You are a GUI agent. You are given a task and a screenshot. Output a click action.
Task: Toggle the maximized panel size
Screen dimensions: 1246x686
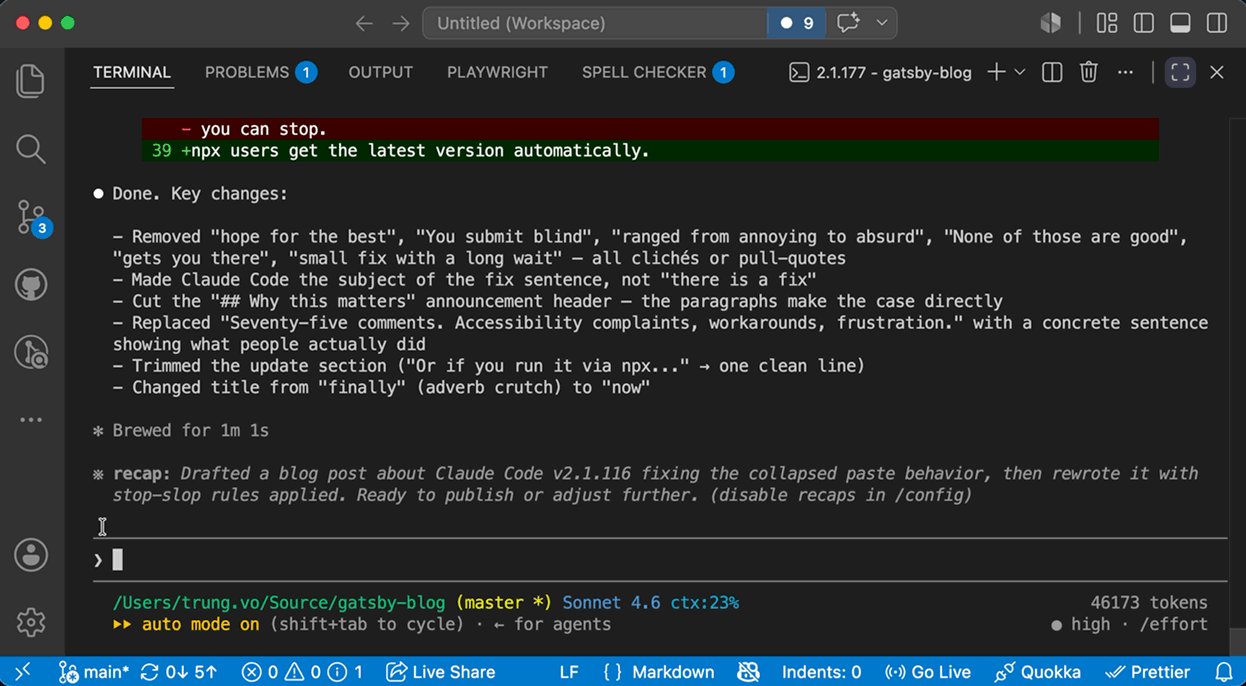tap(1180, 72)
